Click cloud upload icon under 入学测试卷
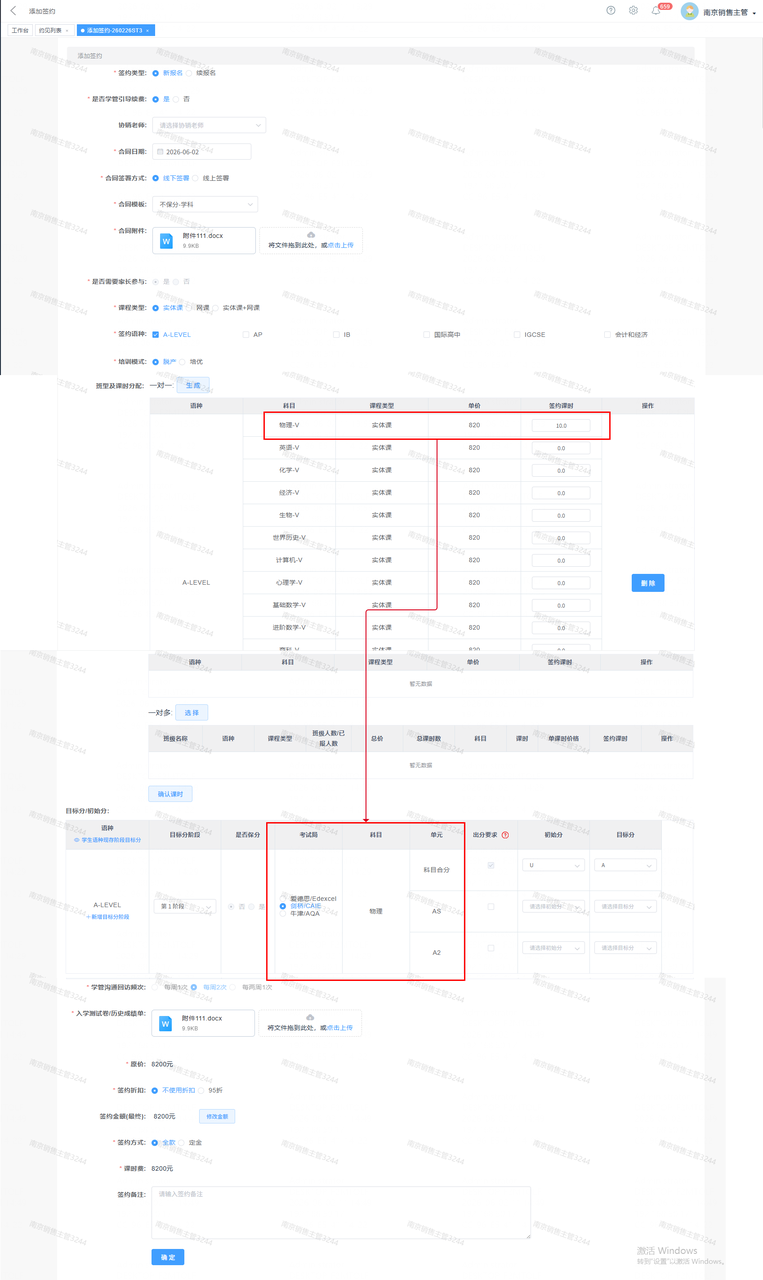 pos(310,1016)
